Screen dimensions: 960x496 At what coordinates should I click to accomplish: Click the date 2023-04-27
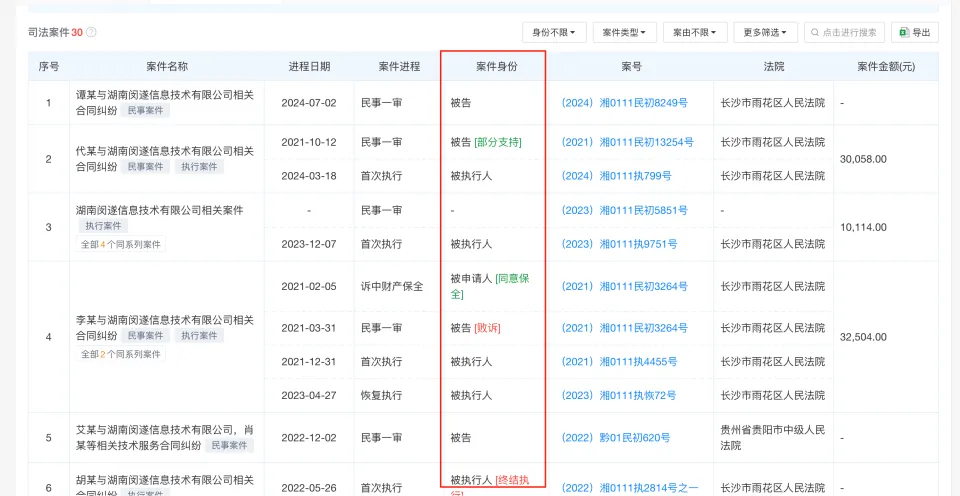(309, 395)
